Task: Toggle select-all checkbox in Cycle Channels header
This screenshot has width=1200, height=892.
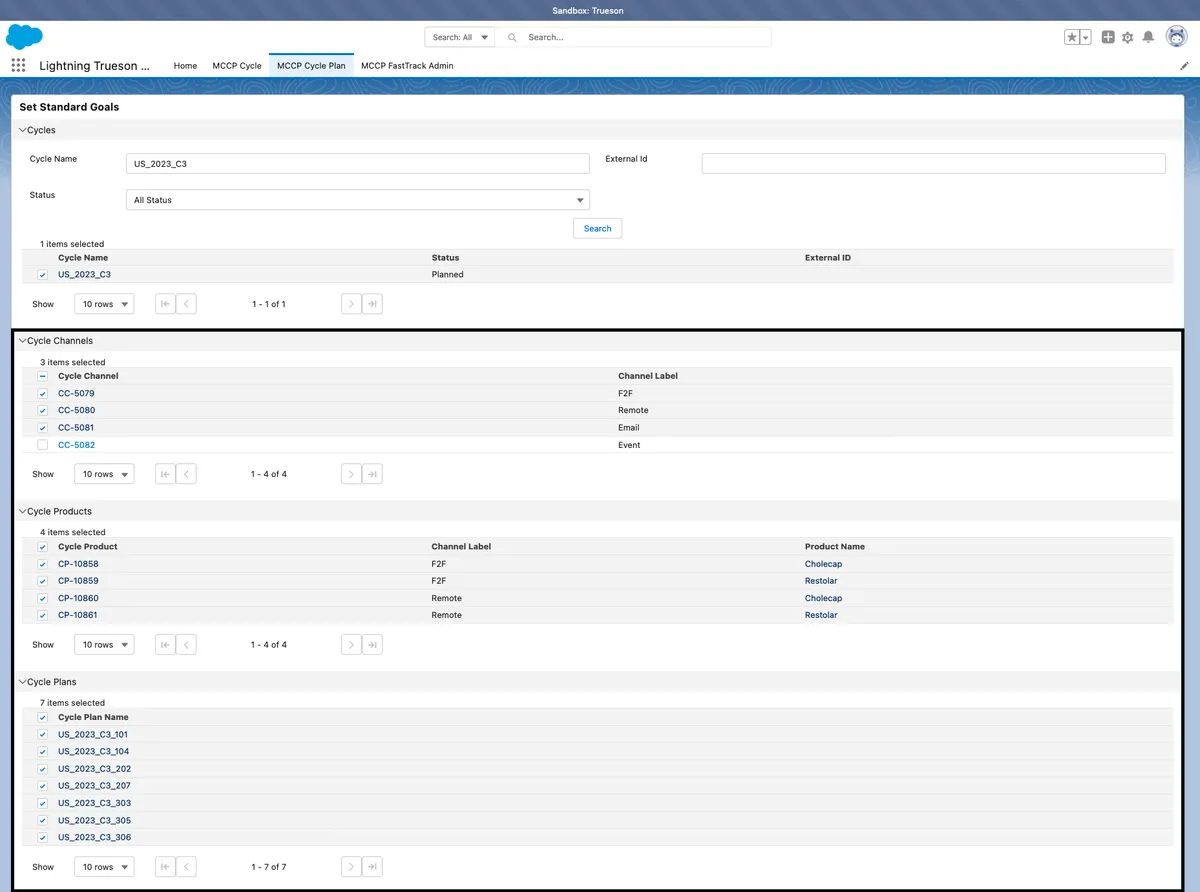Action: pyautogui.click(x=42, y=376)
